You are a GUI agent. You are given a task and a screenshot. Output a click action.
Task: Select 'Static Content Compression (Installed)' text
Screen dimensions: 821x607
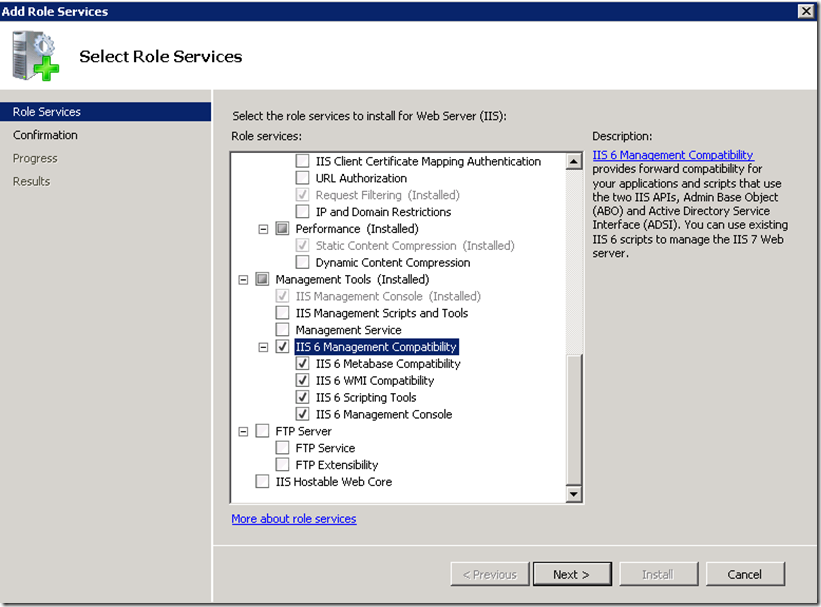point(415,246)
